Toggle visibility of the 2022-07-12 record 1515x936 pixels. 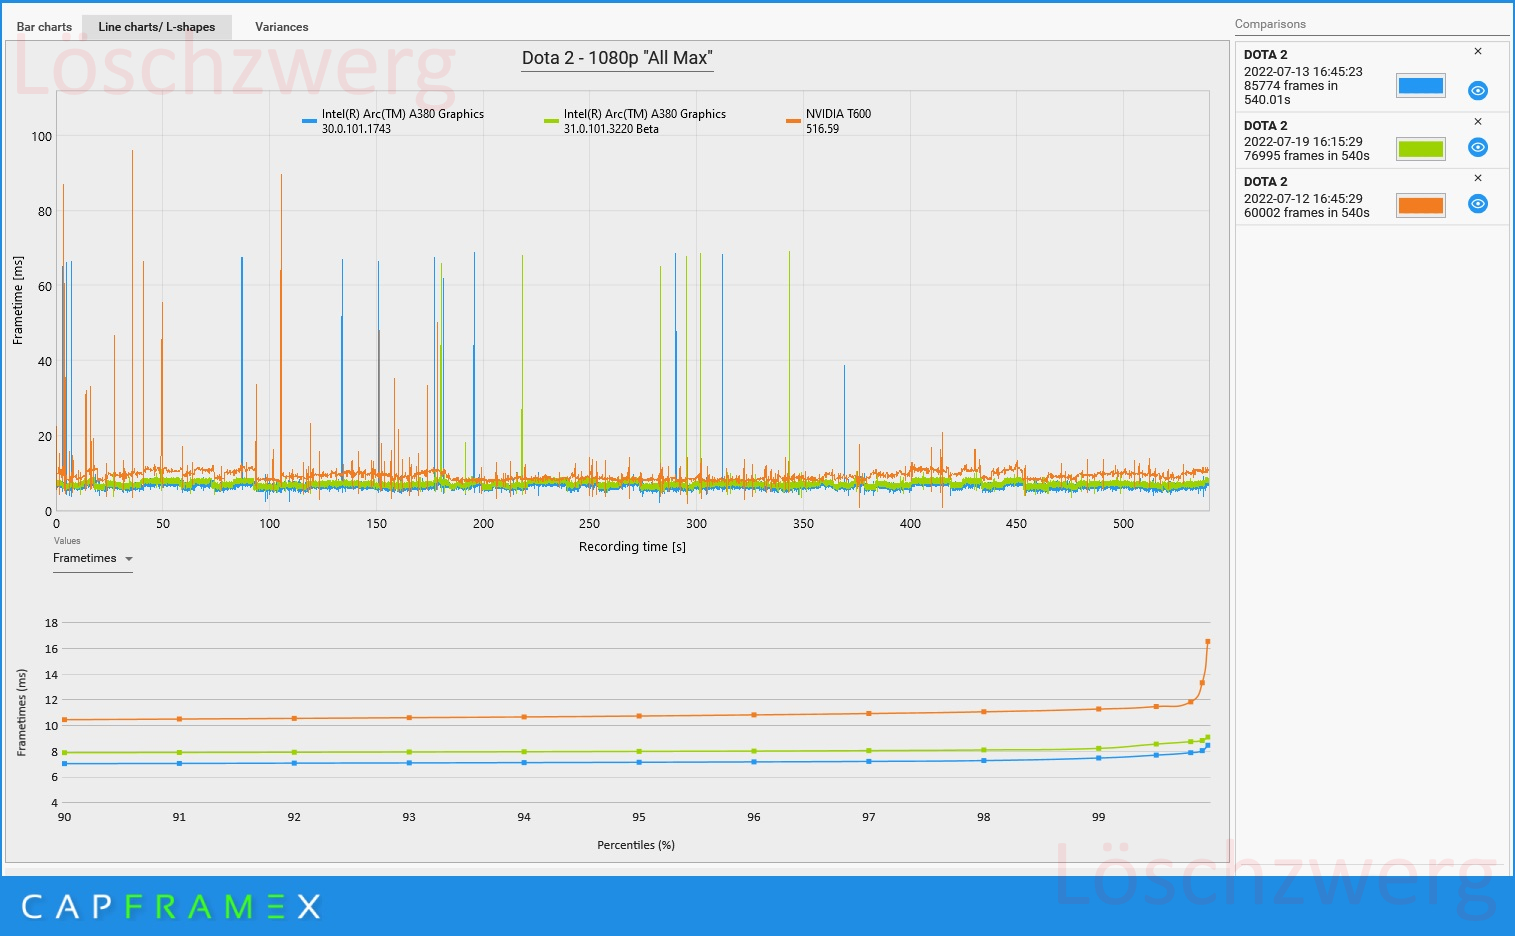pyautogui.click(x=1478, y=204)
